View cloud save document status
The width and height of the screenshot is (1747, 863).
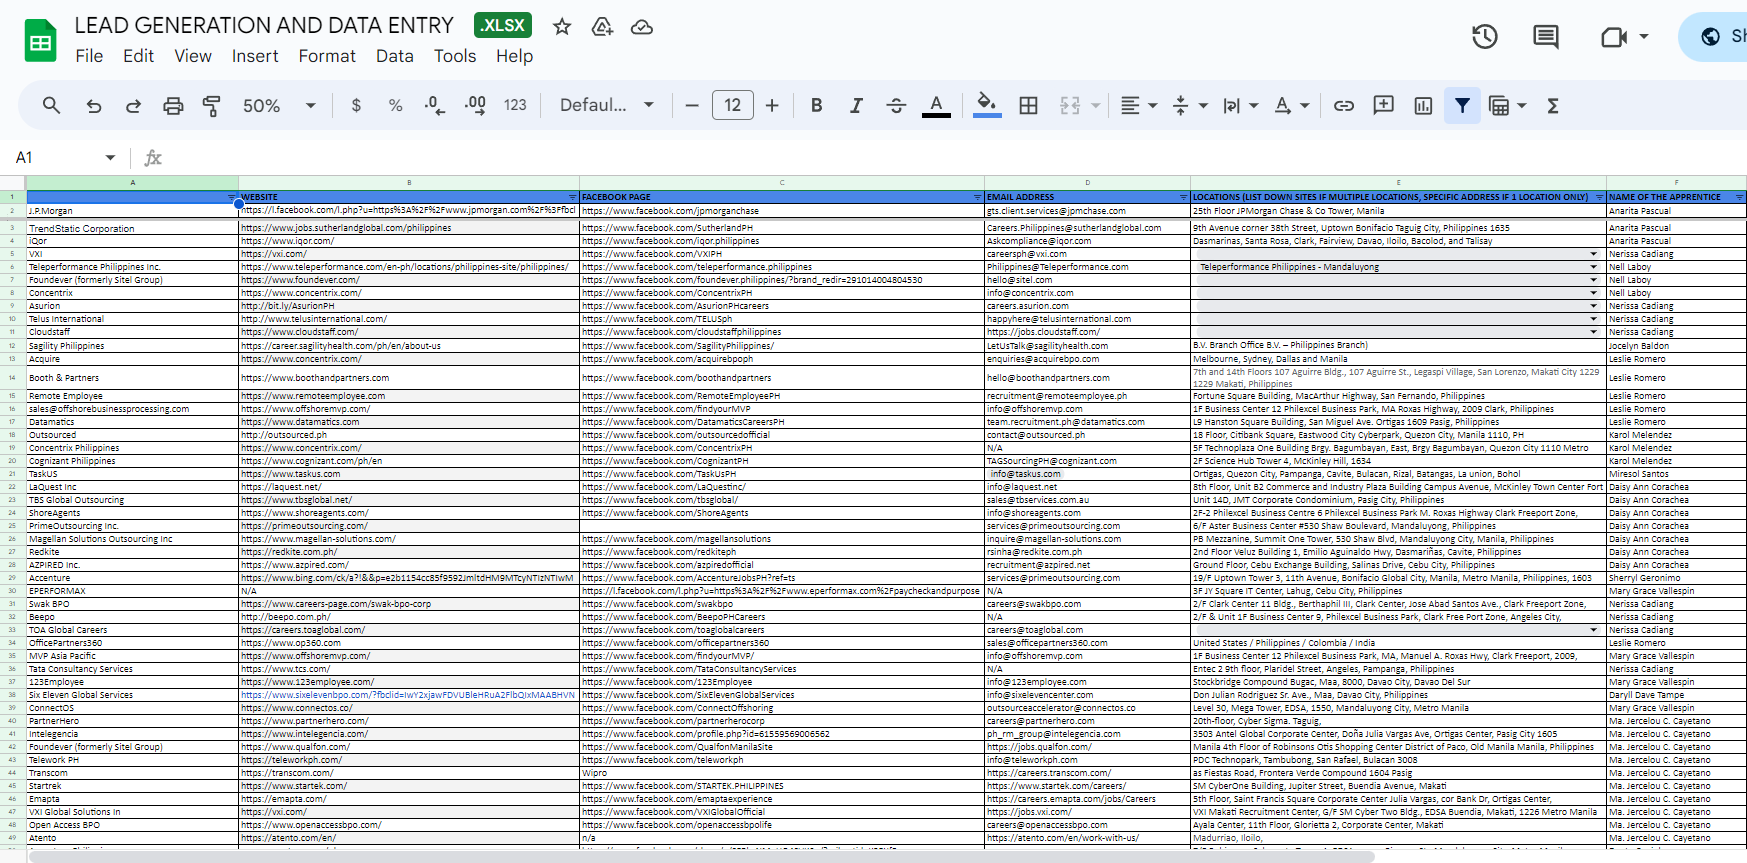pos(642,27)
